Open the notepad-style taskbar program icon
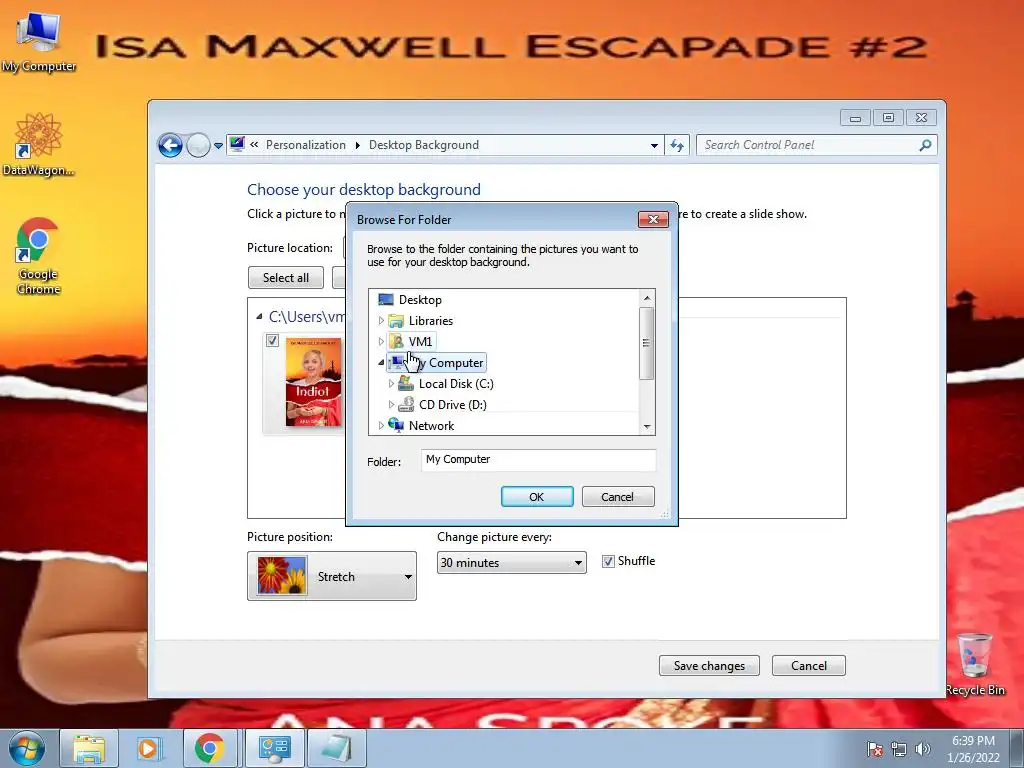1024x768 pixels. tap(336, 748)
